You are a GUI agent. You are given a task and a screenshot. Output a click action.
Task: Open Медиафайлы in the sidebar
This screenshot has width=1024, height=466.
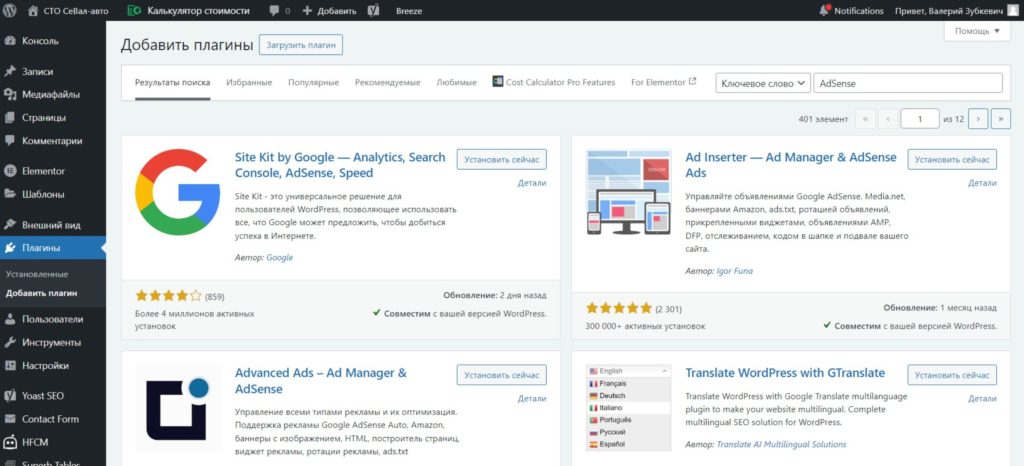point(52,95)
